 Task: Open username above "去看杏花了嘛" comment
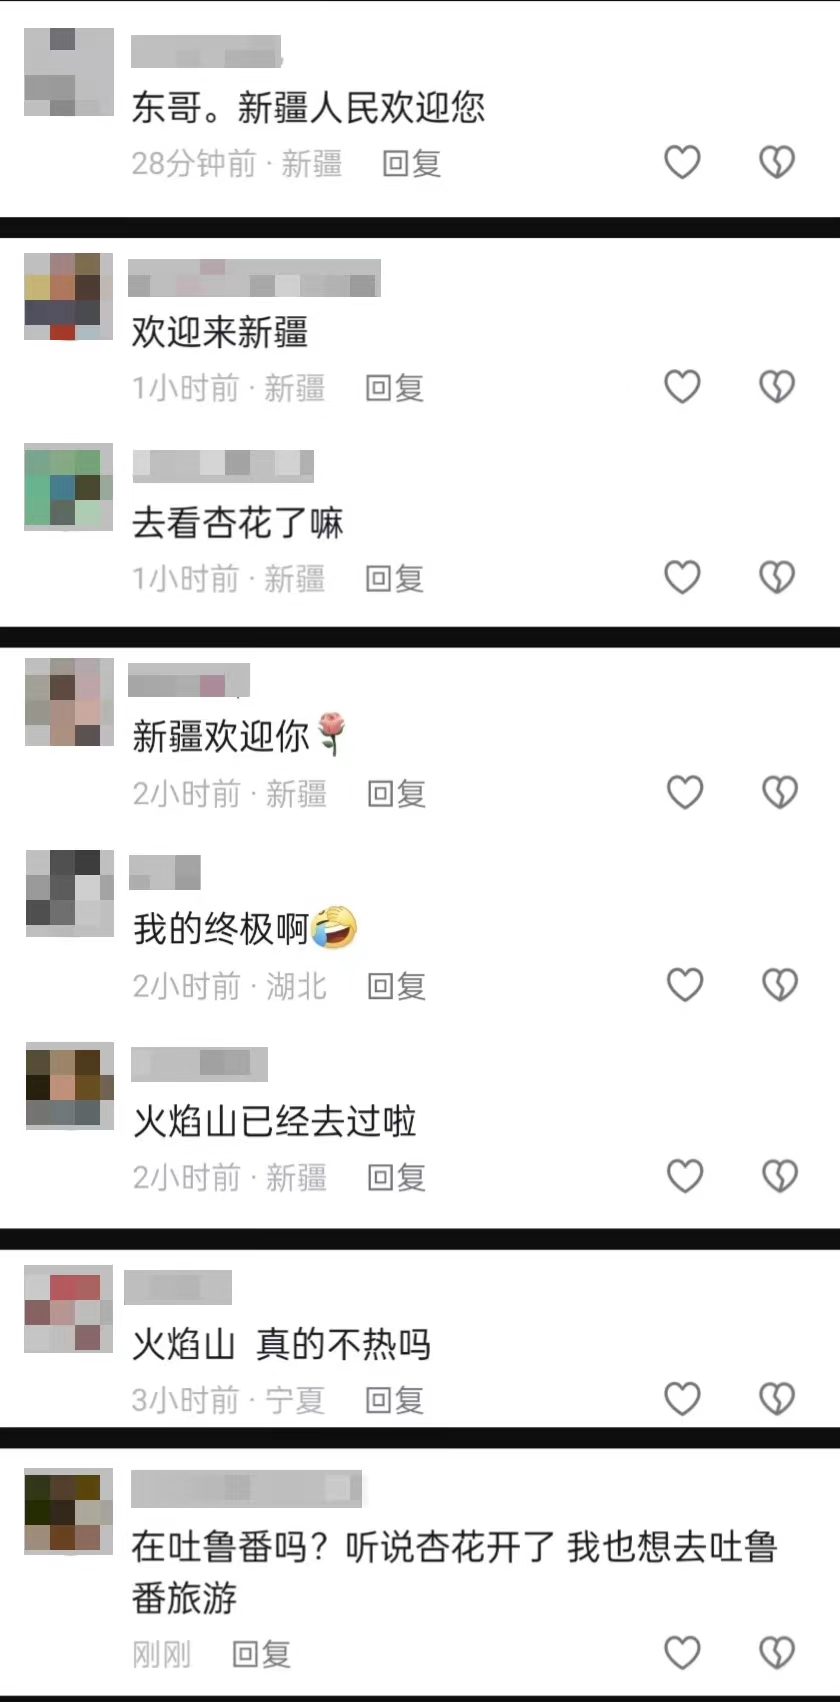[223, 465]
